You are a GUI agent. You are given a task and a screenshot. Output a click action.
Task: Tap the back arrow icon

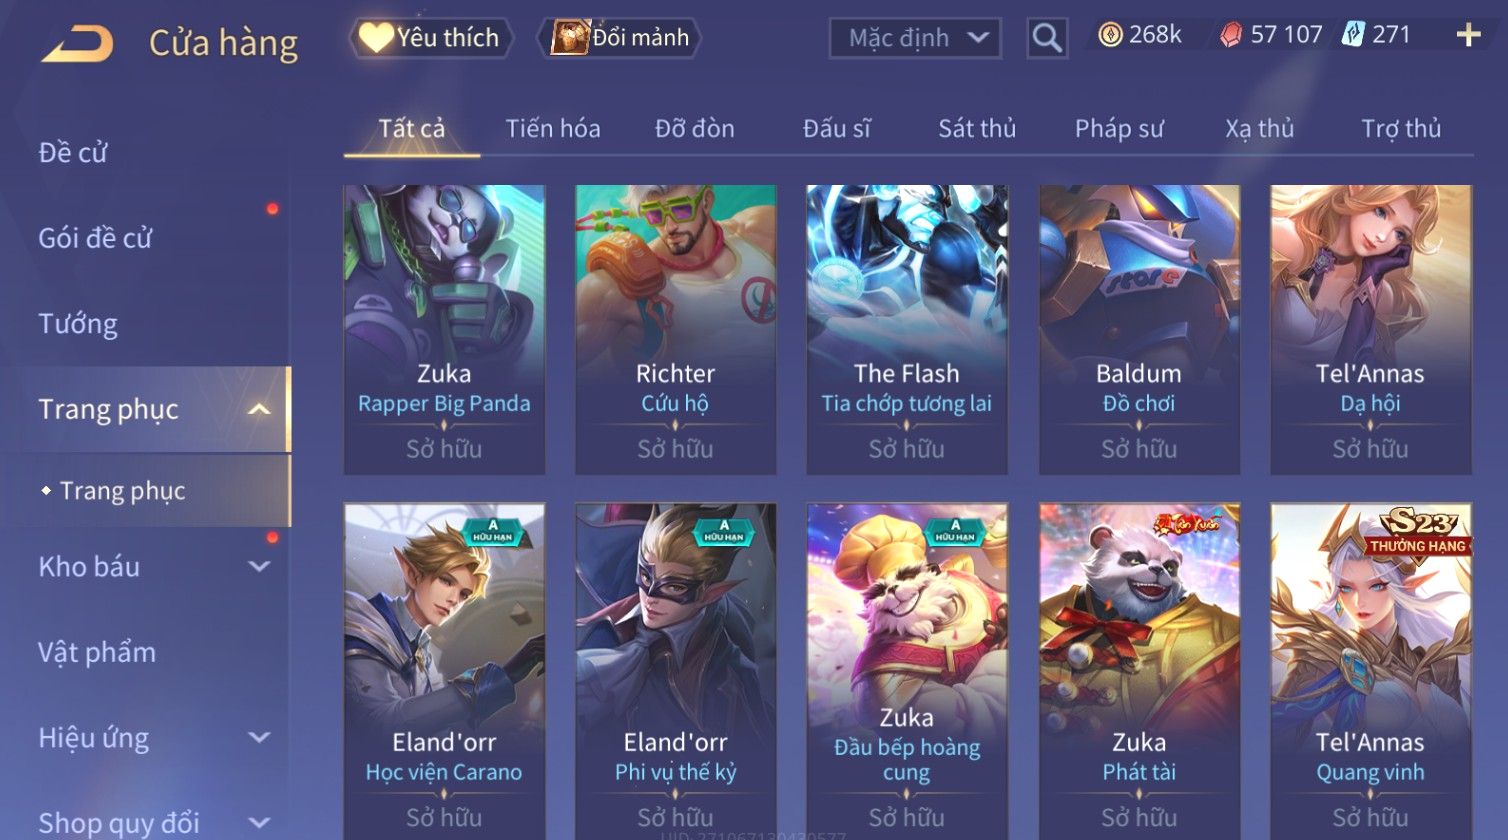[x=77, y=44]
